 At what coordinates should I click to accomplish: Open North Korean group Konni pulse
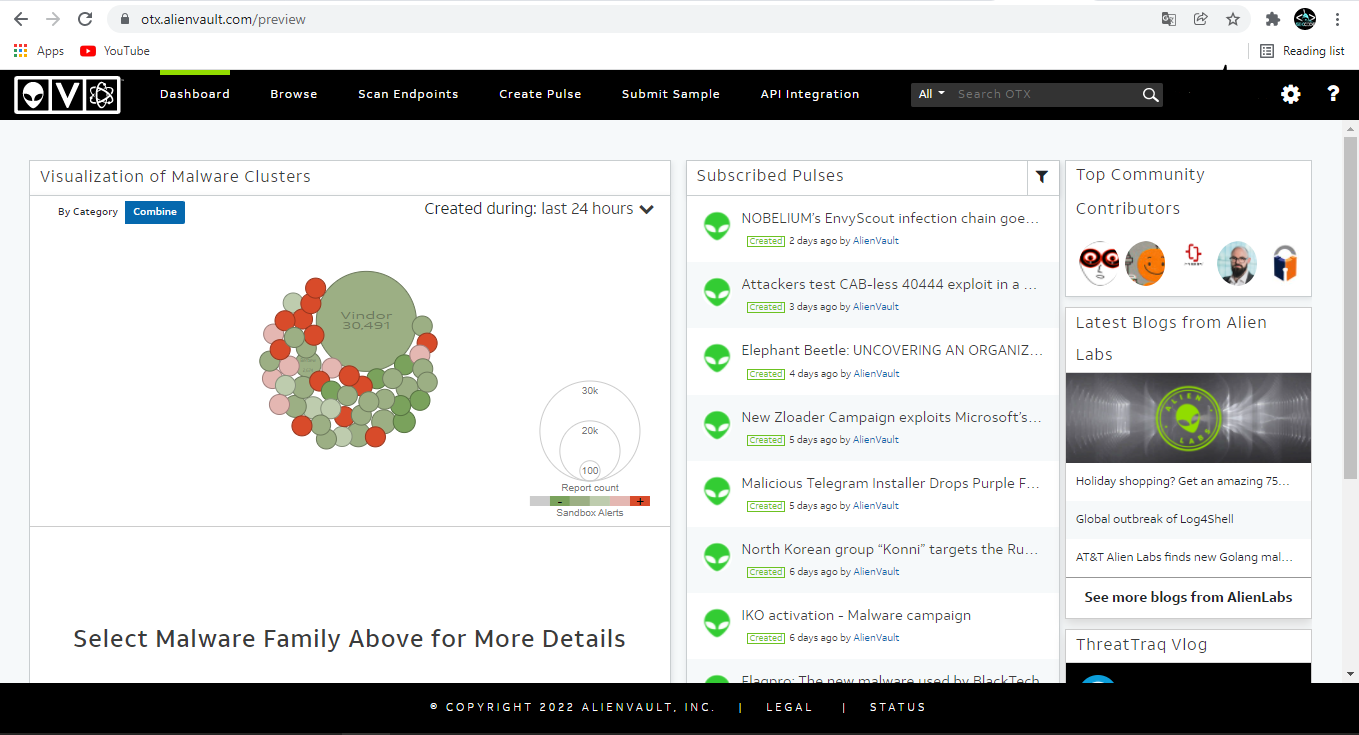[x=891, y=549]
